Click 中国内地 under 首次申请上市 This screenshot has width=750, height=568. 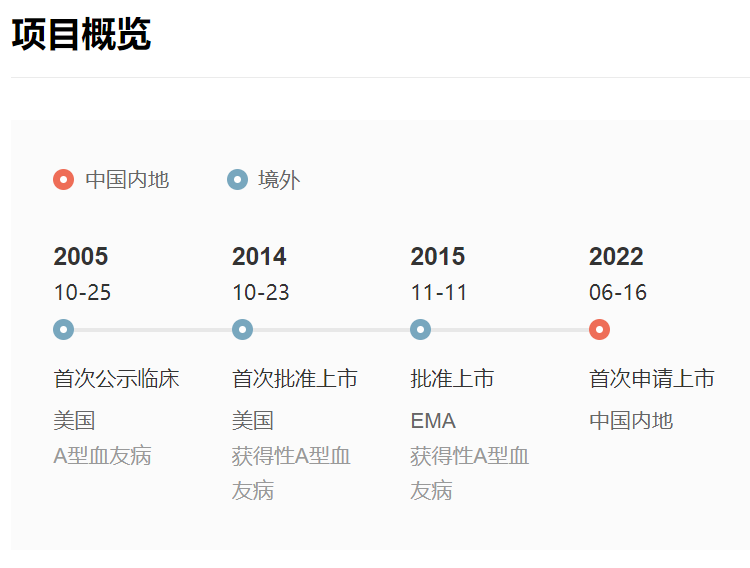click(631, 421)
